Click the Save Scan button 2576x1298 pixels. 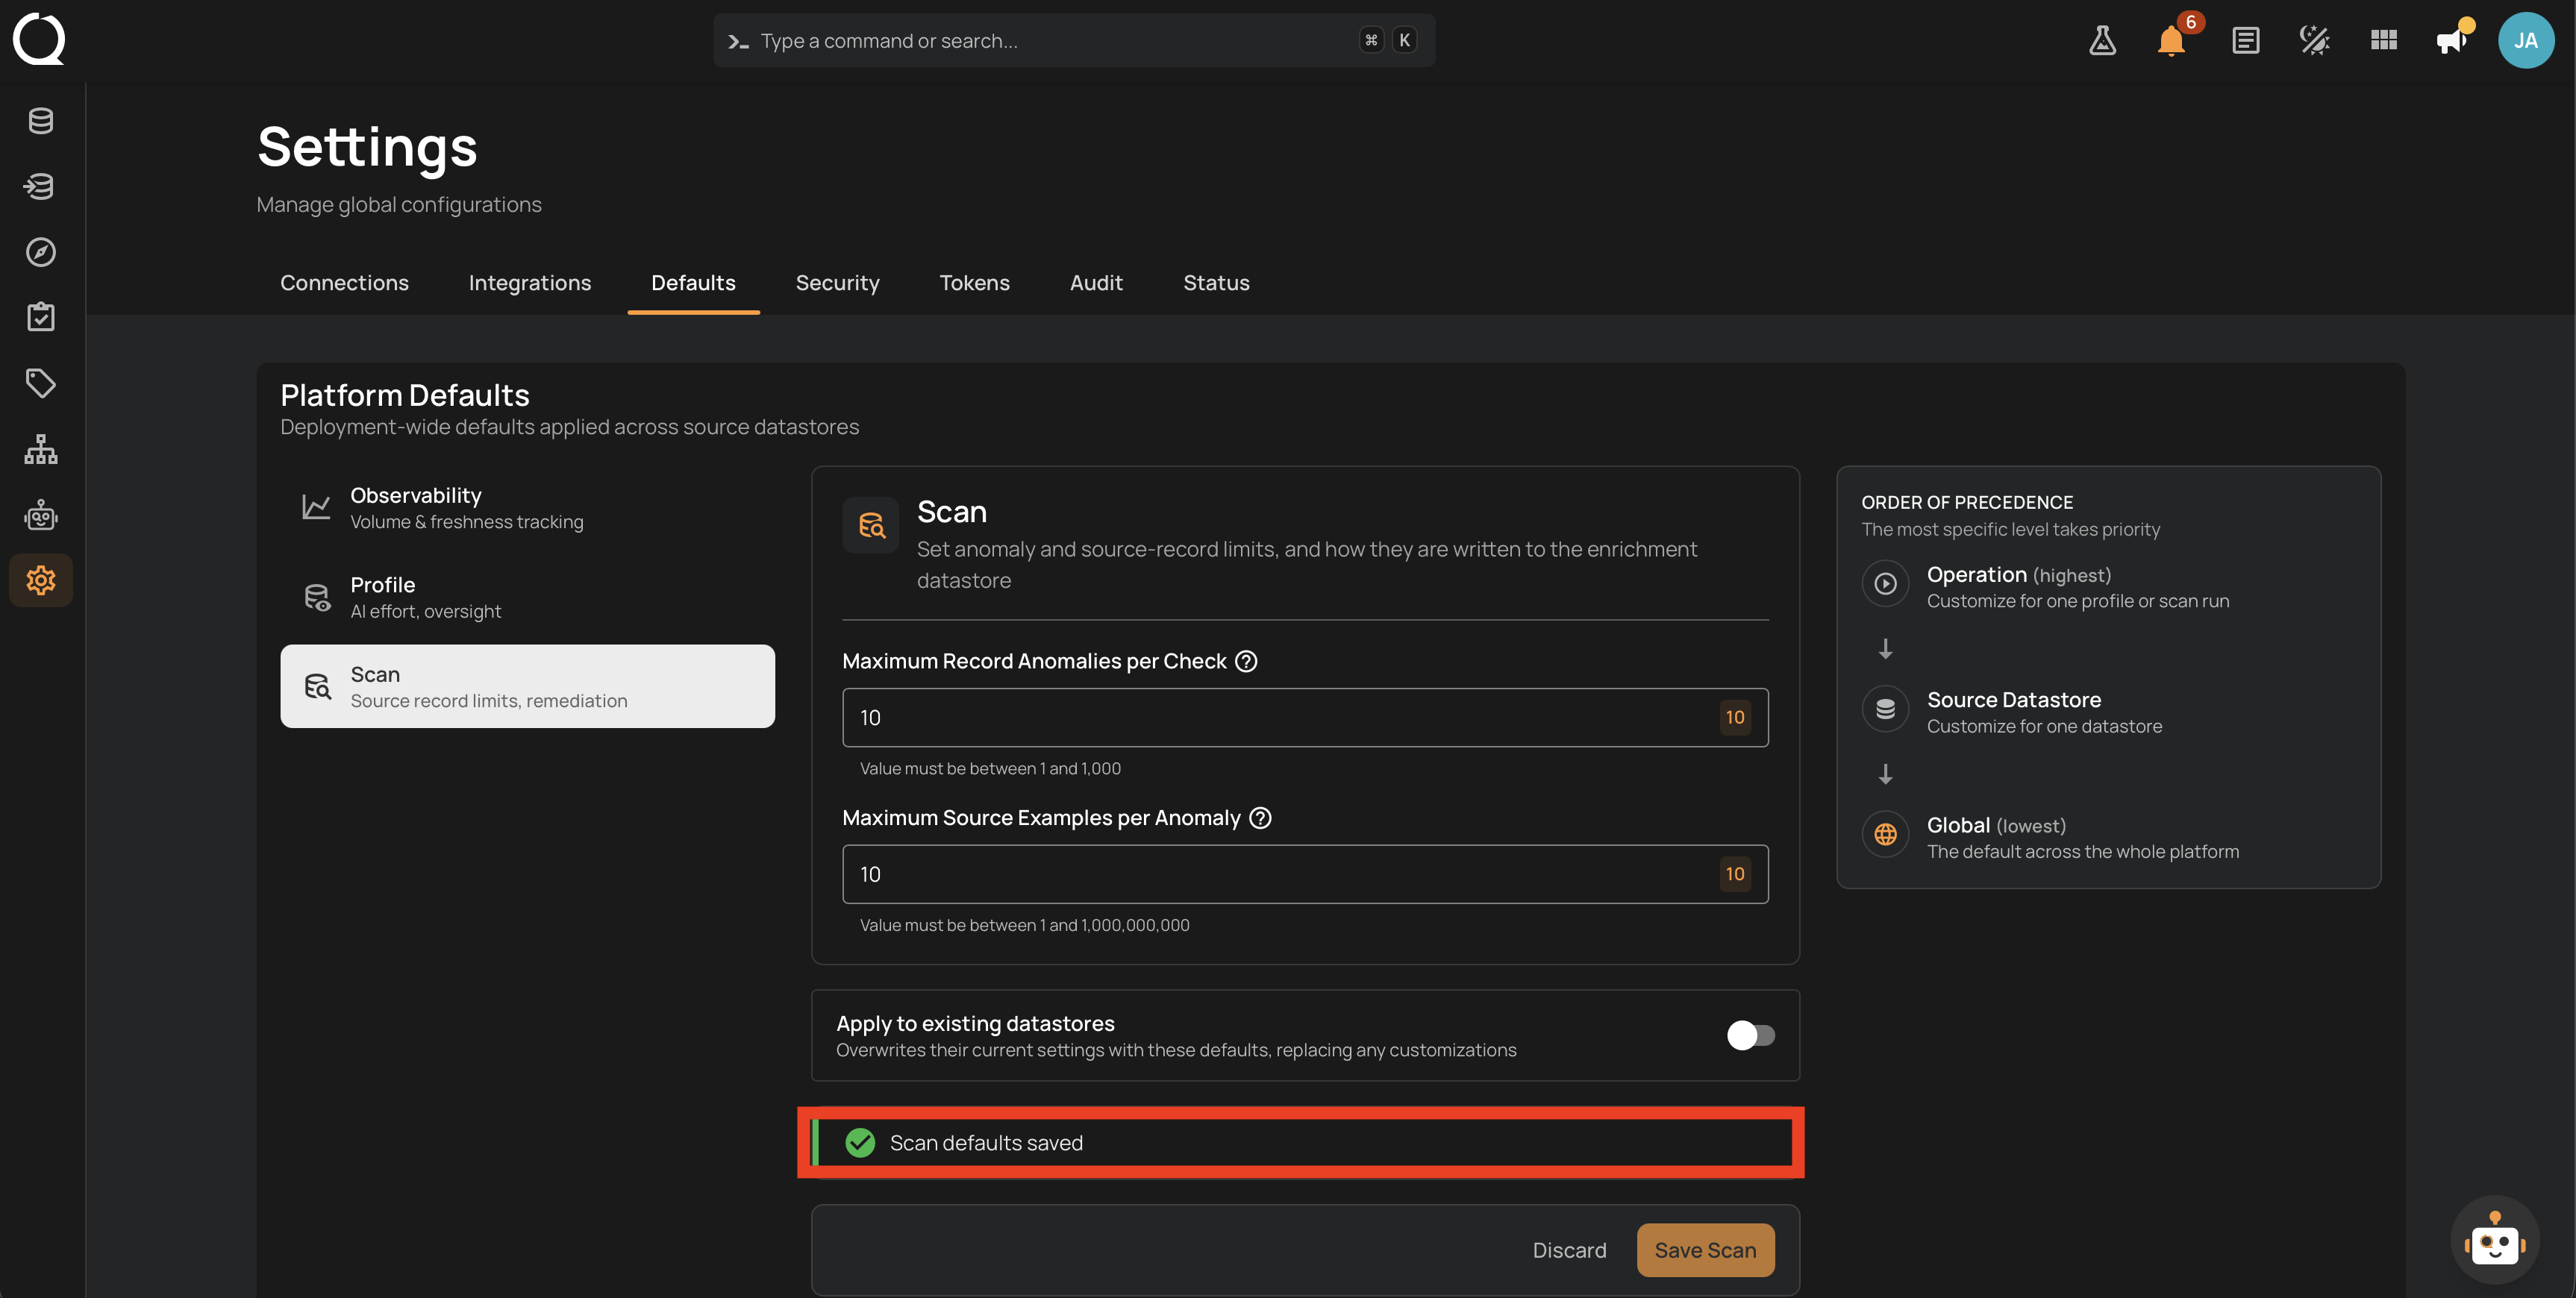pos(1705,1250)
